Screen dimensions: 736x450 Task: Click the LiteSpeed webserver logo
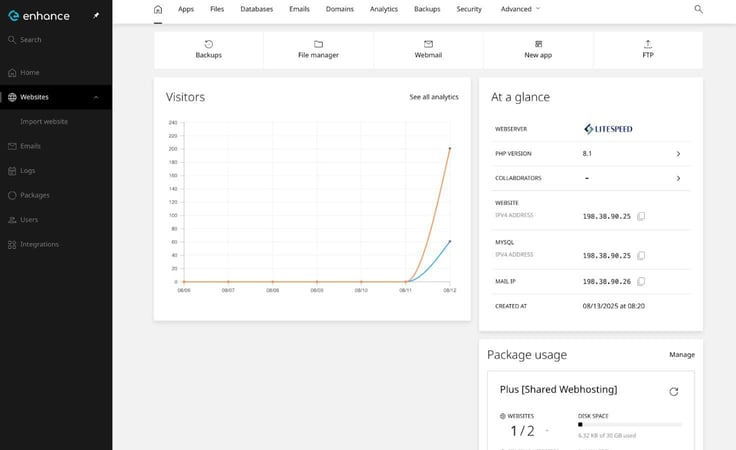[608, 129]
